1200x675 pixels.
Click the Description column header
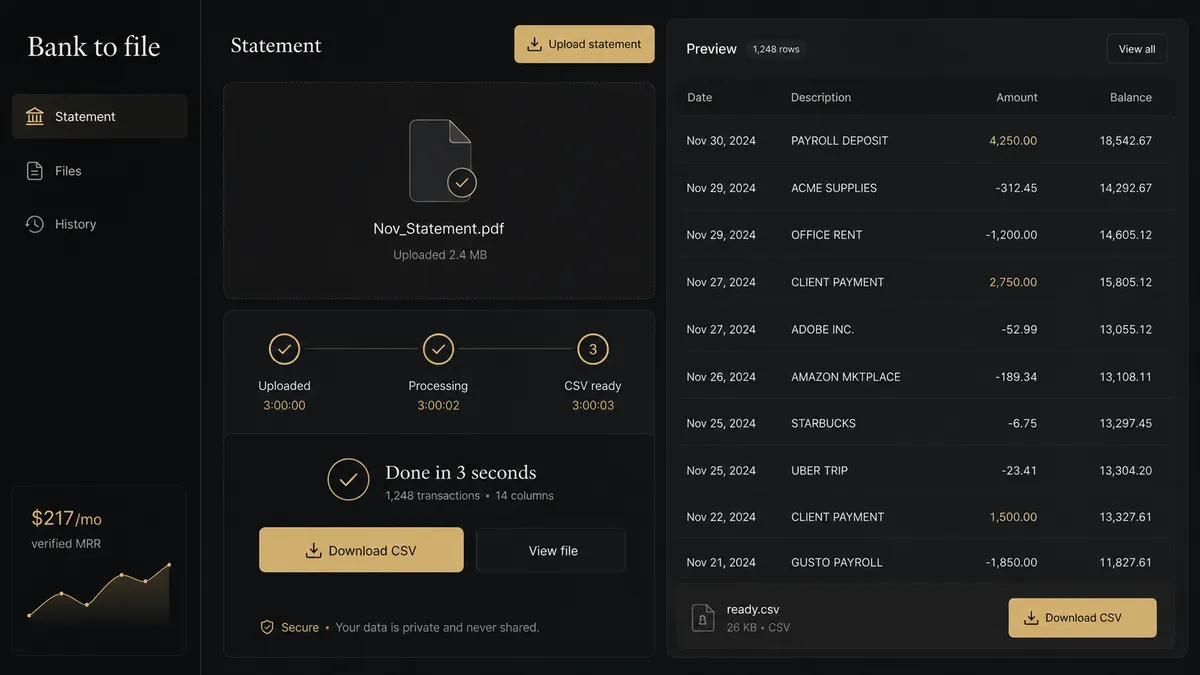pos(821,97)
